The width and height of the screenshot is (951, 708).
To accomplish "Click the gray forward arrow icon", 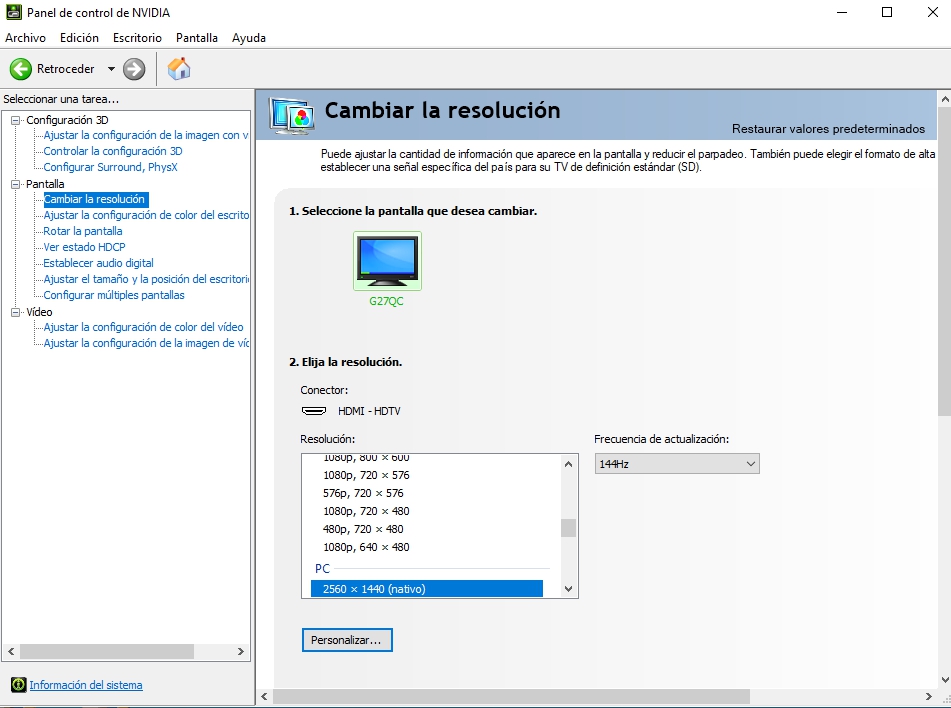I will [134, 69].
